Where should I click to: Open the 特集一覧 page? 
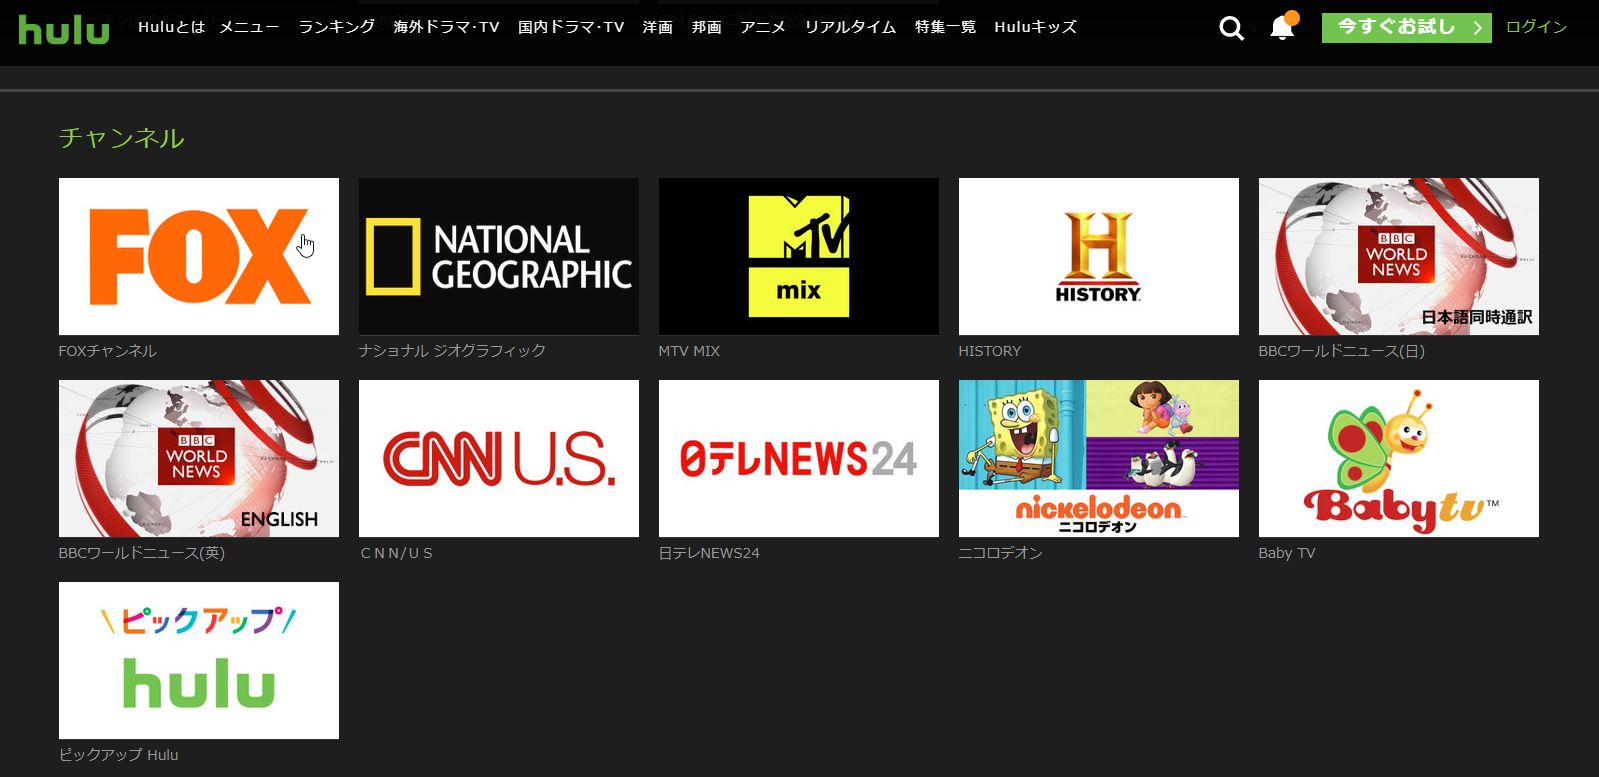[945, 27]
